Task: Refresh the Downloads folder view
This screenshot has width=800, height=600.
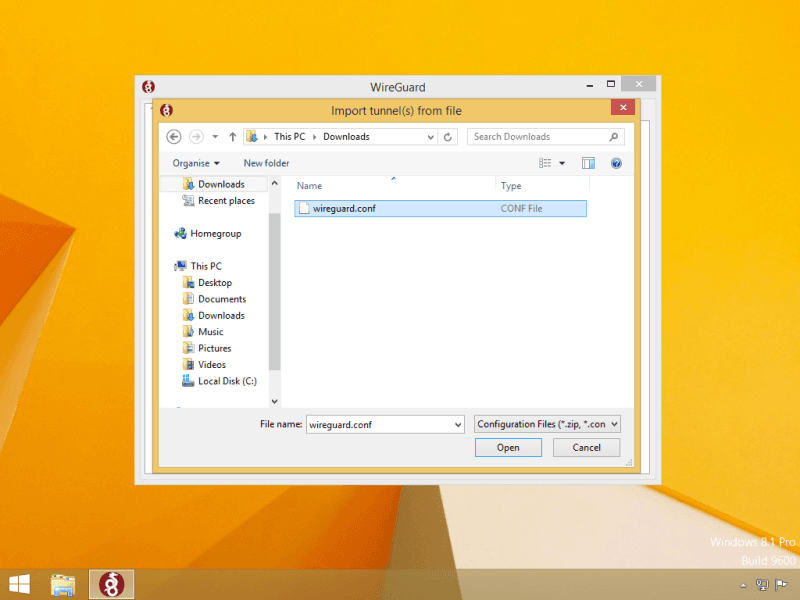Action: tap(449, 137)
